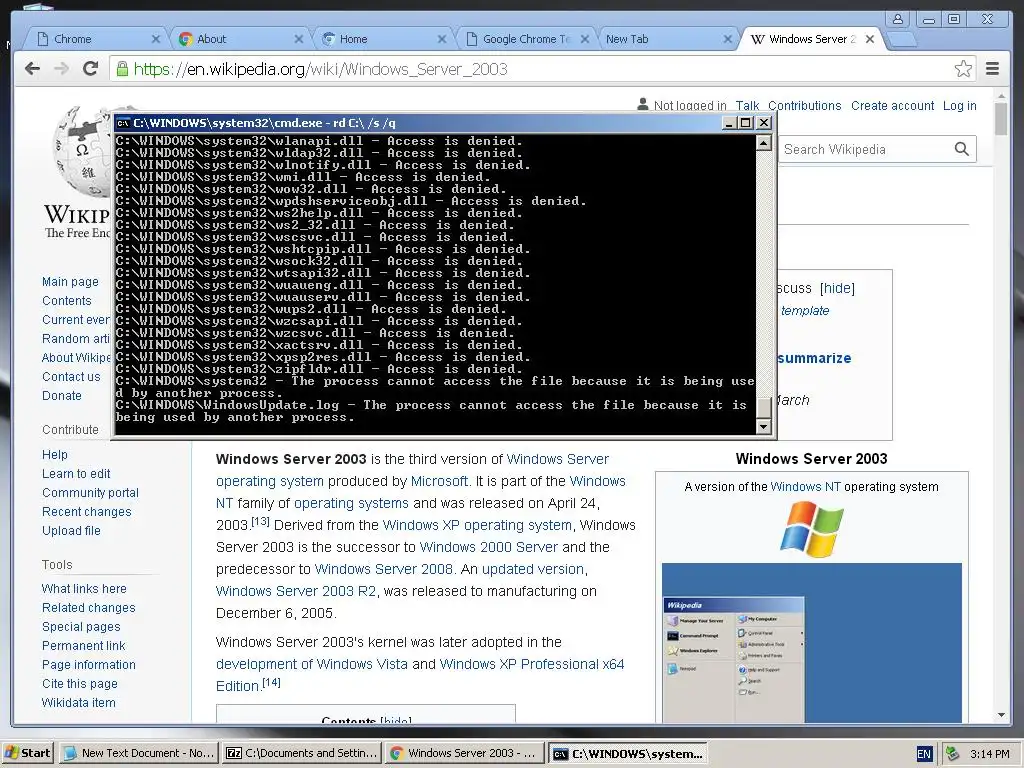This screenshot has height=768, width=1024.
Task: Click the network tray icon beside clock
Action: point(952,754)
